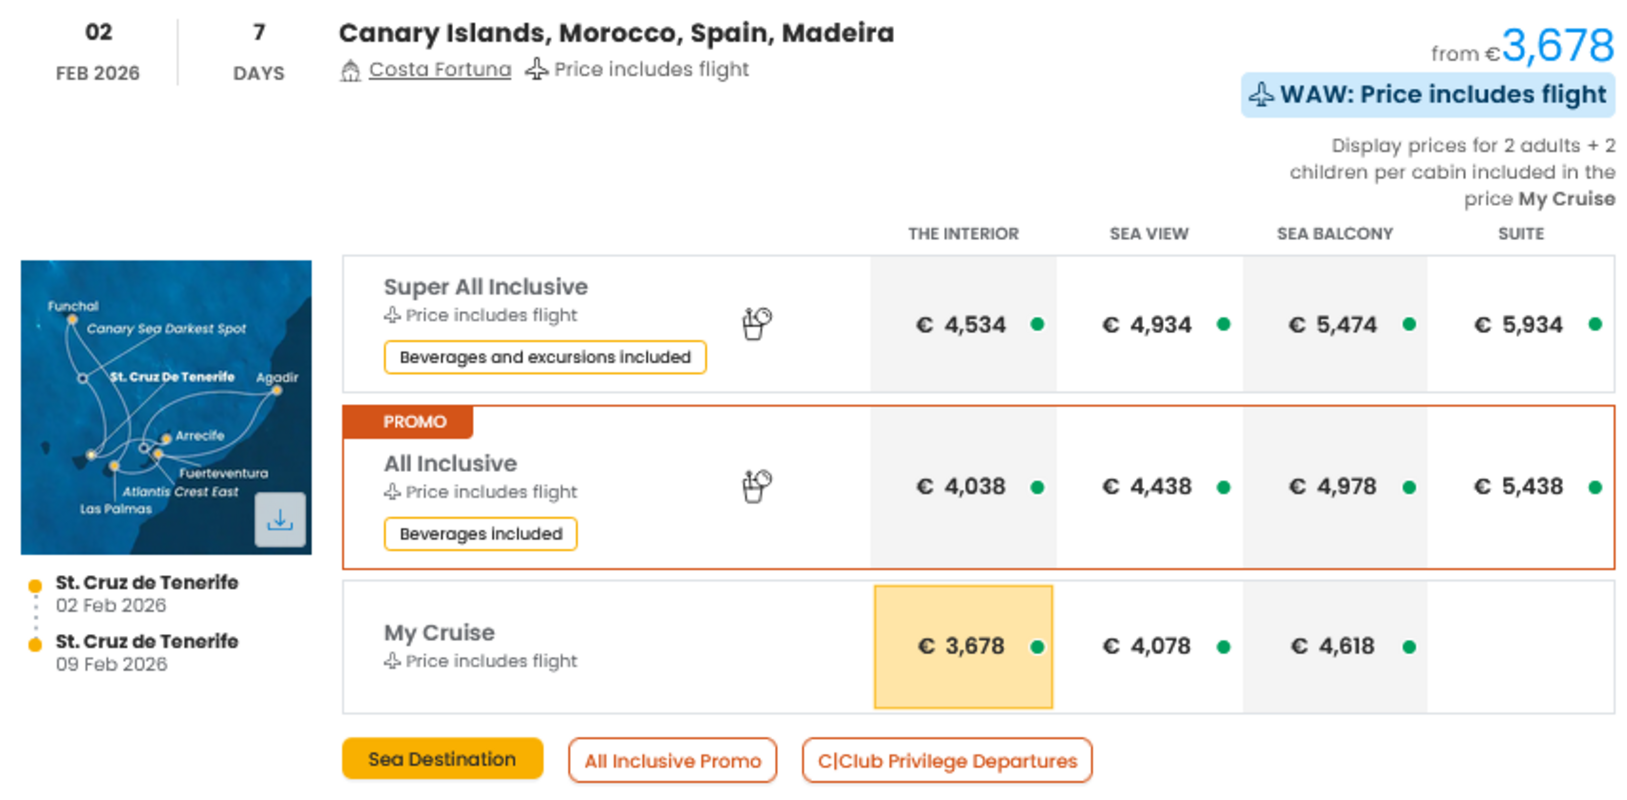Select C|Club Privilege Departures tag
The height and width of the screenshot is (800, 1627).
(947, 761)
